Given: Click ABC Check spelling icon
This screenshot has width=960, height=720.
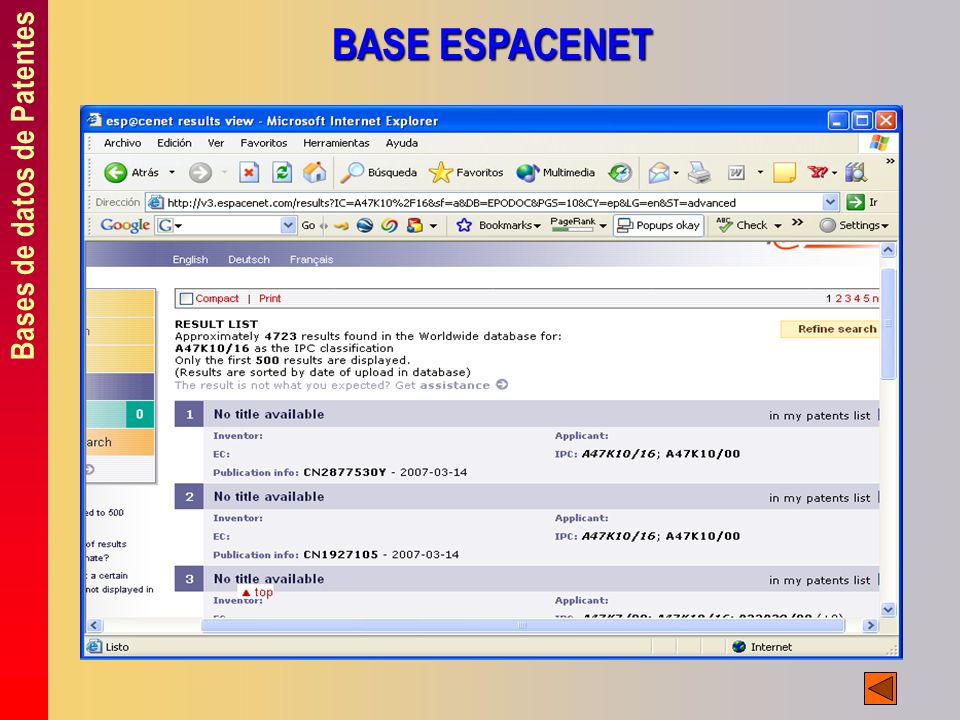Looking at the screenshot, I should [x=725, y=225].
